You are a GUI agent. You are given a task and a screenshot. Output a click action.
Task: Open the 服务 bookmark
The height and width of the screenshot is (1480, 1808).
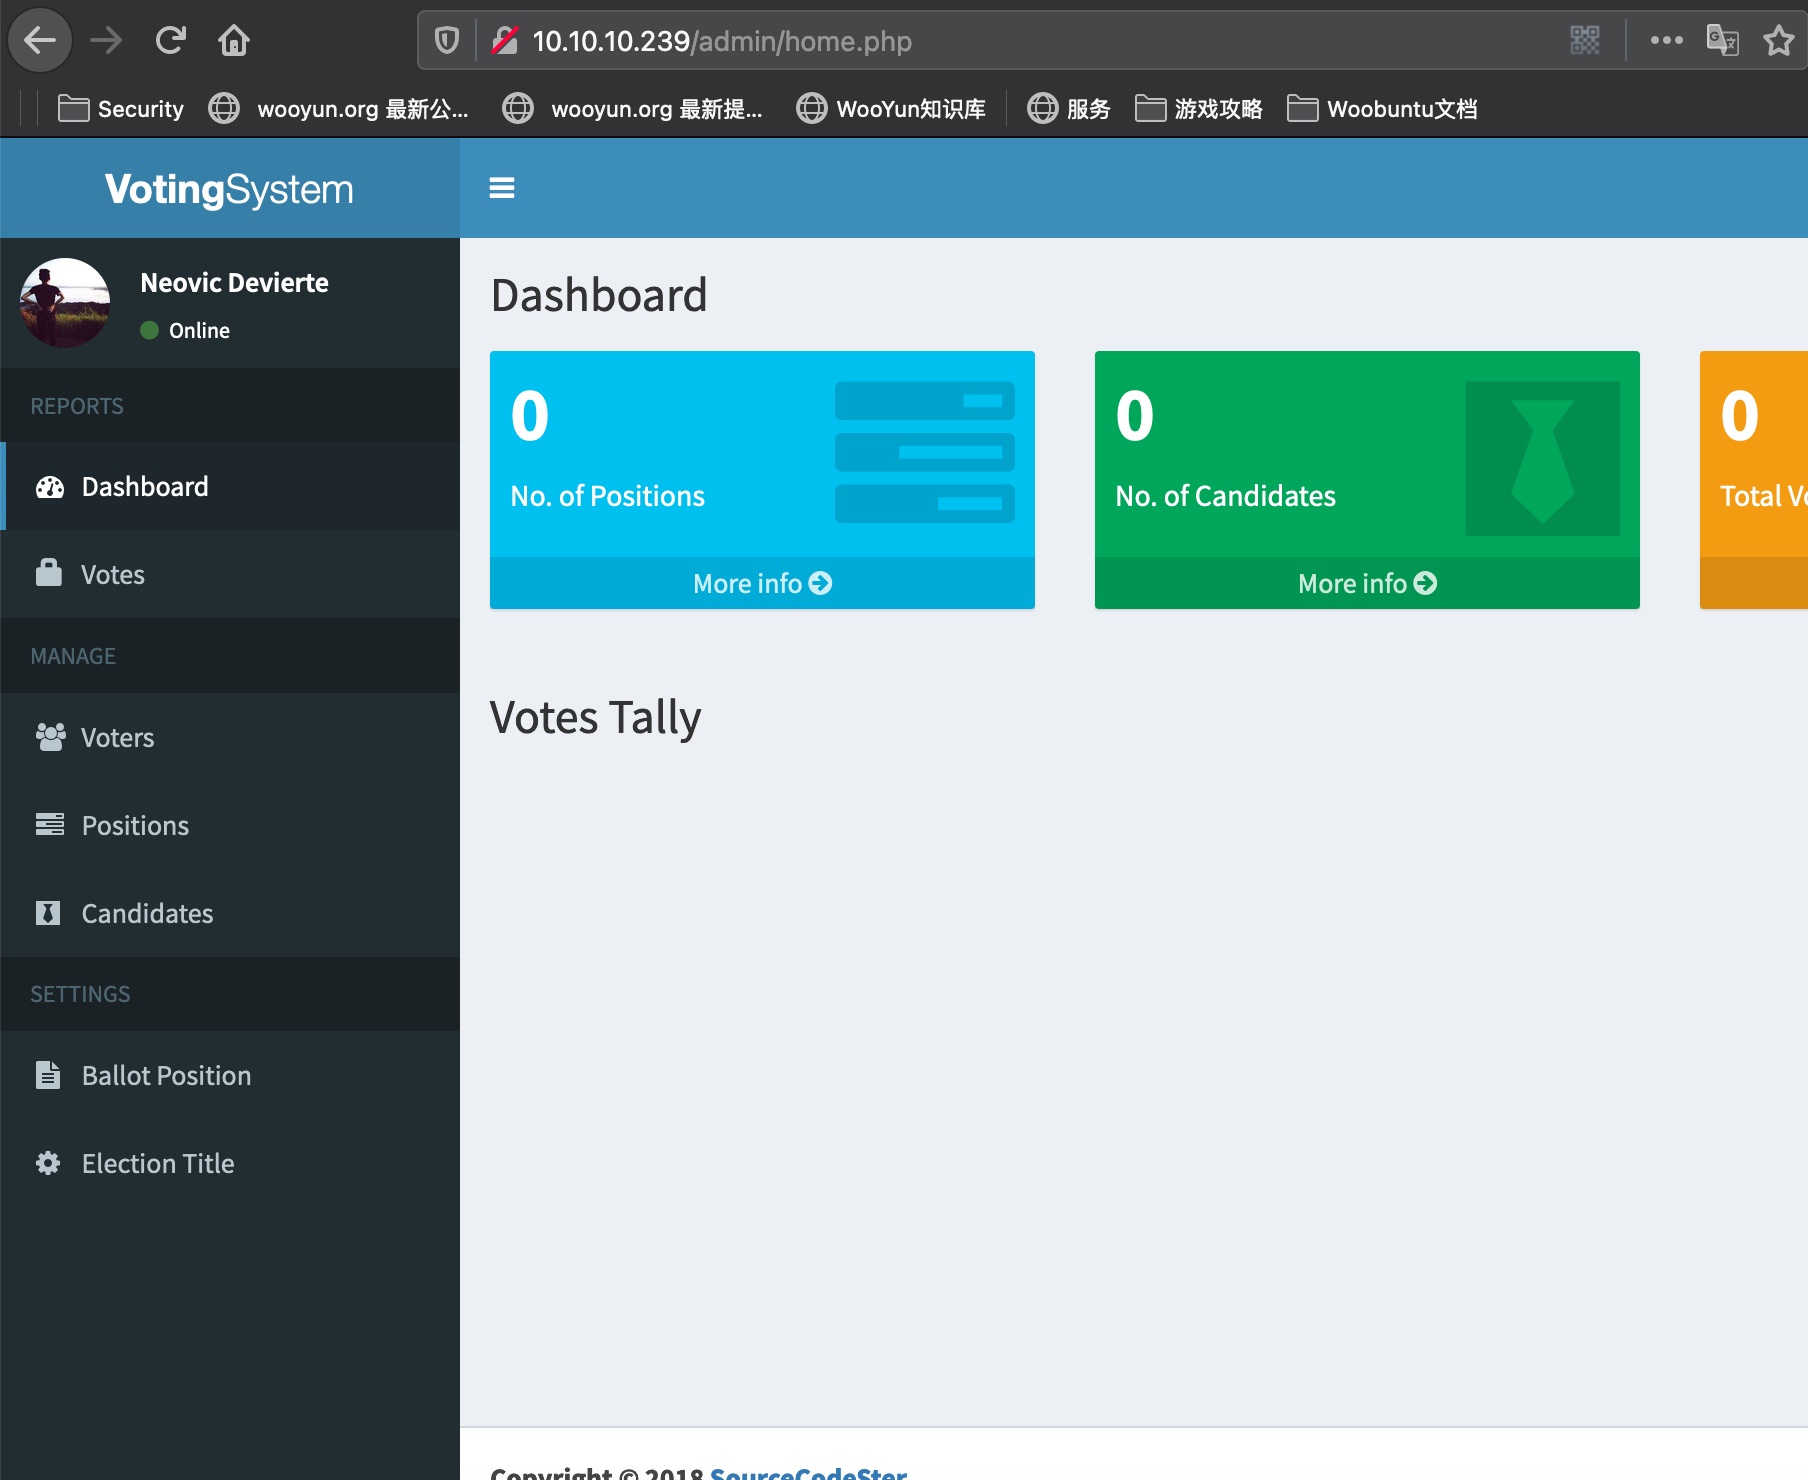[x=1069, y=109]
